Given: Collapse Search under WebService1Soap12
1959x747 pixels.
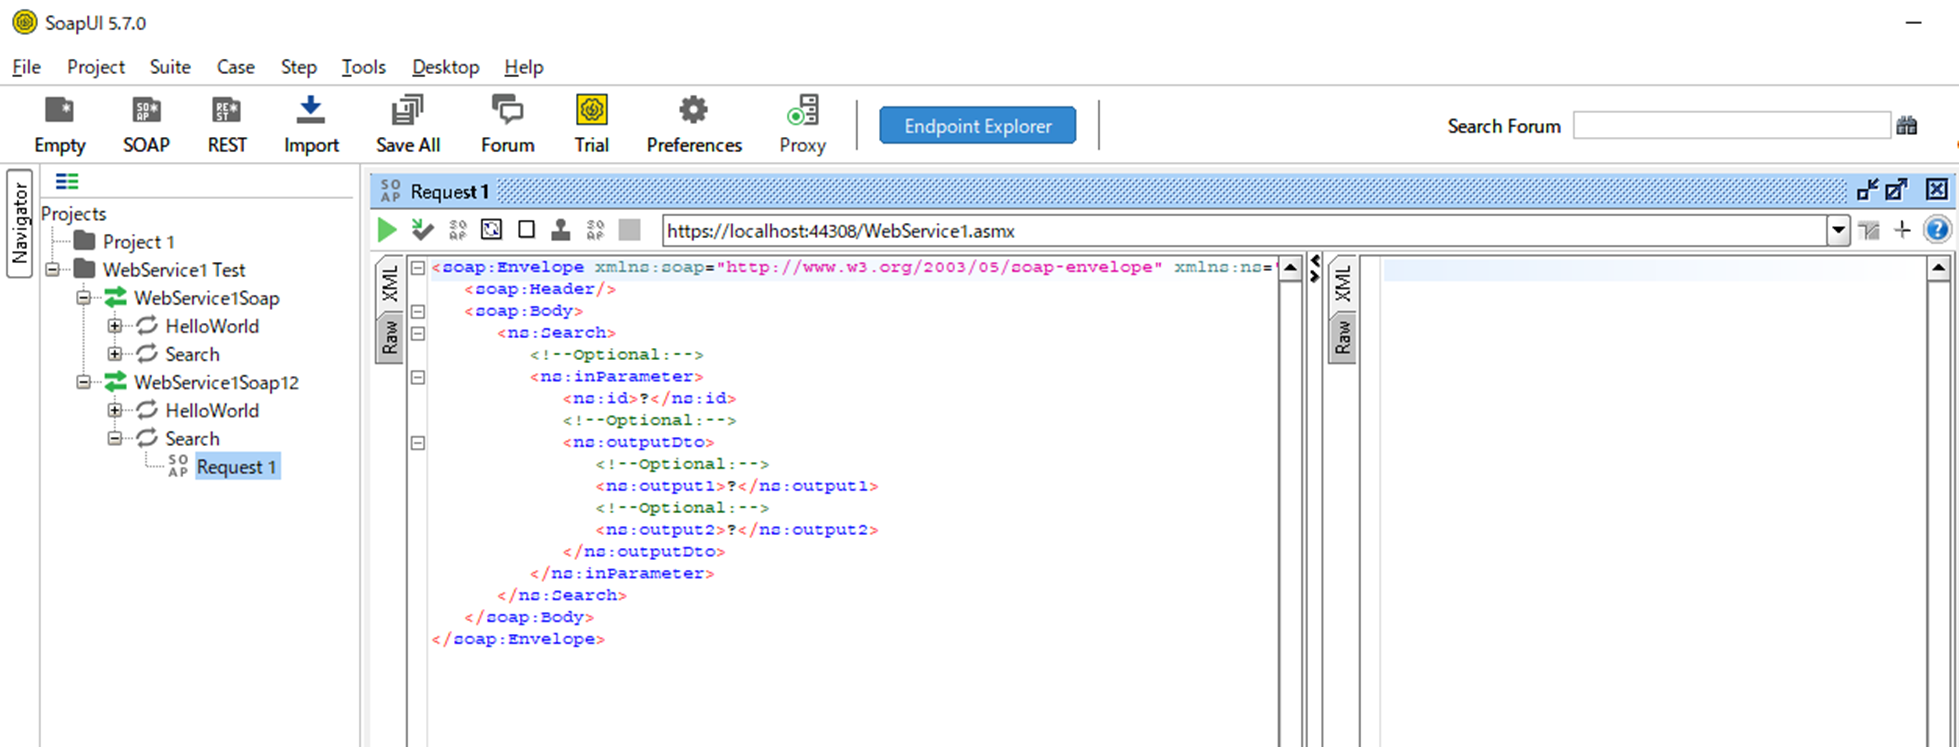Looking at the screenshot, I should [115, 438].
